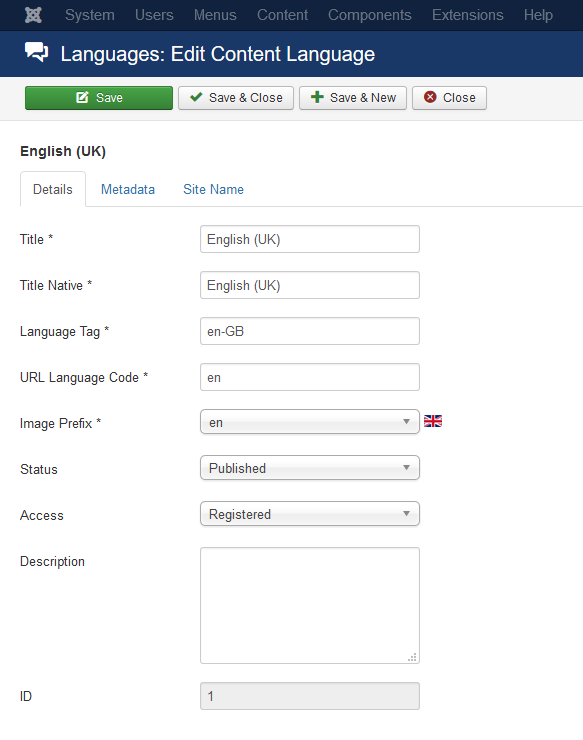Click the red Close button
This screenshot has height=740, width=583.
(x=449, y=98)
